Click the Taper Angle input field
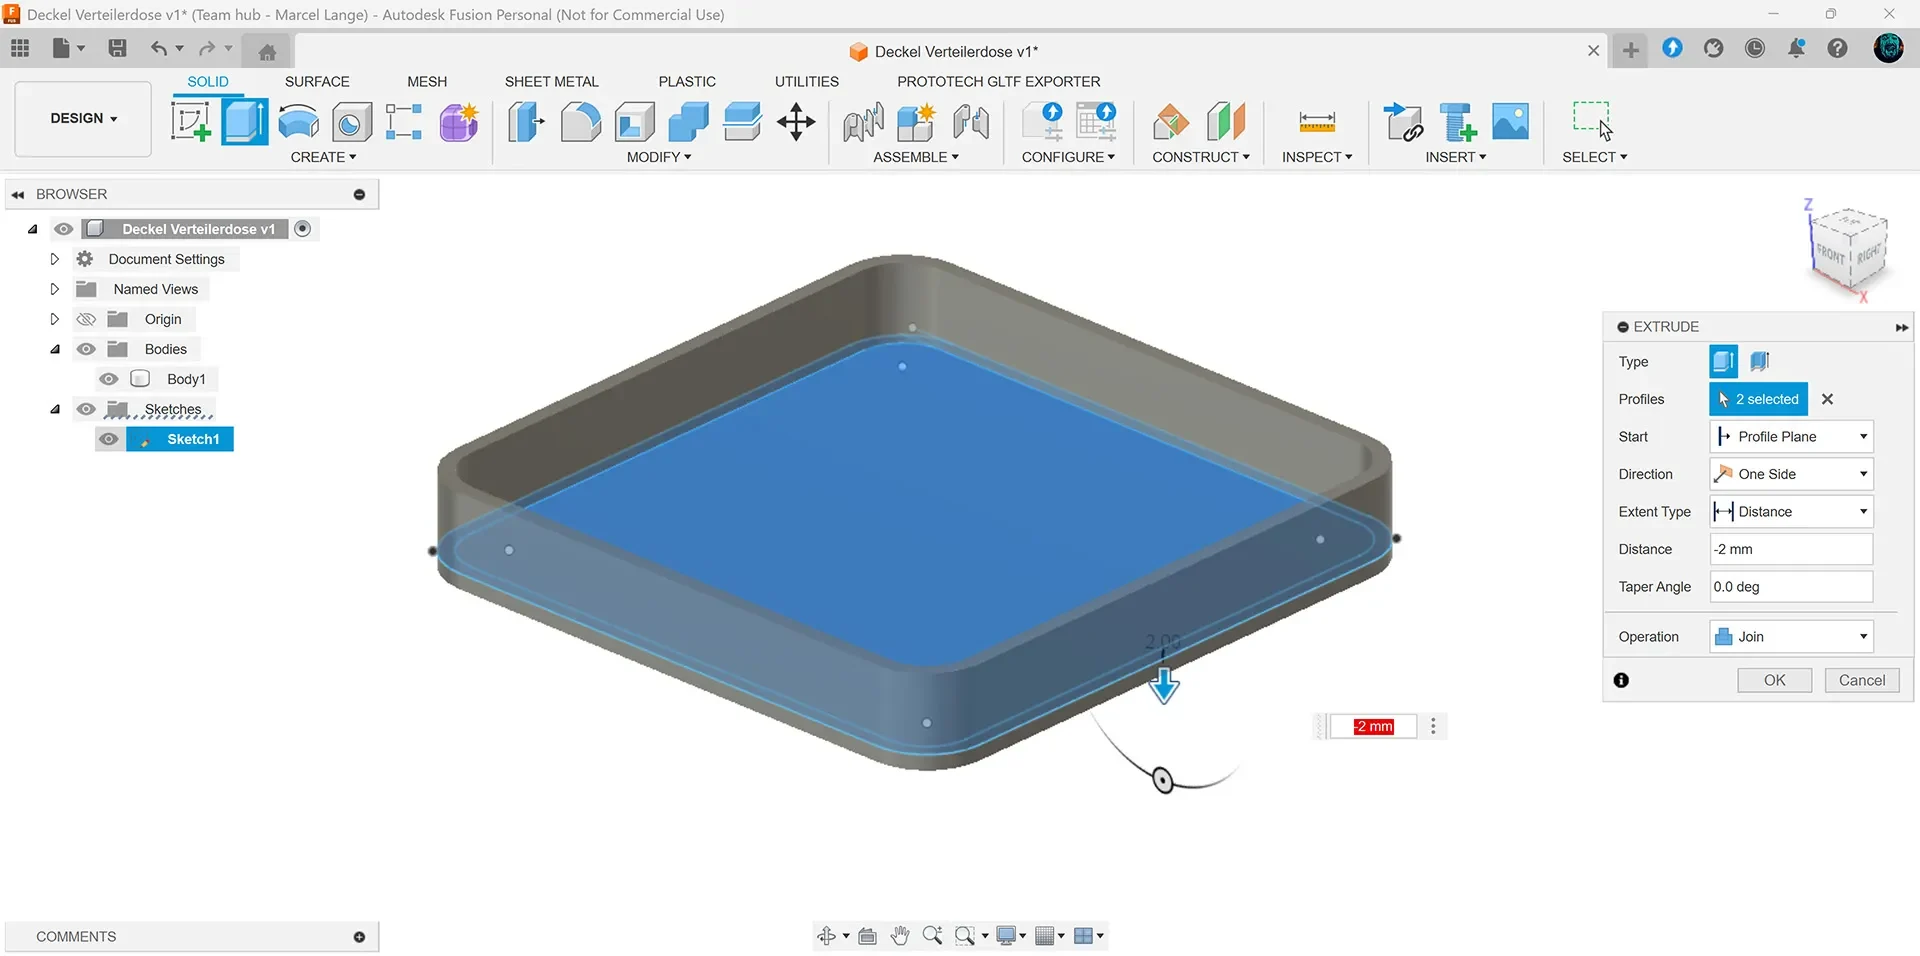This screenshot has width=1920, height=956. click(1791, 587)
